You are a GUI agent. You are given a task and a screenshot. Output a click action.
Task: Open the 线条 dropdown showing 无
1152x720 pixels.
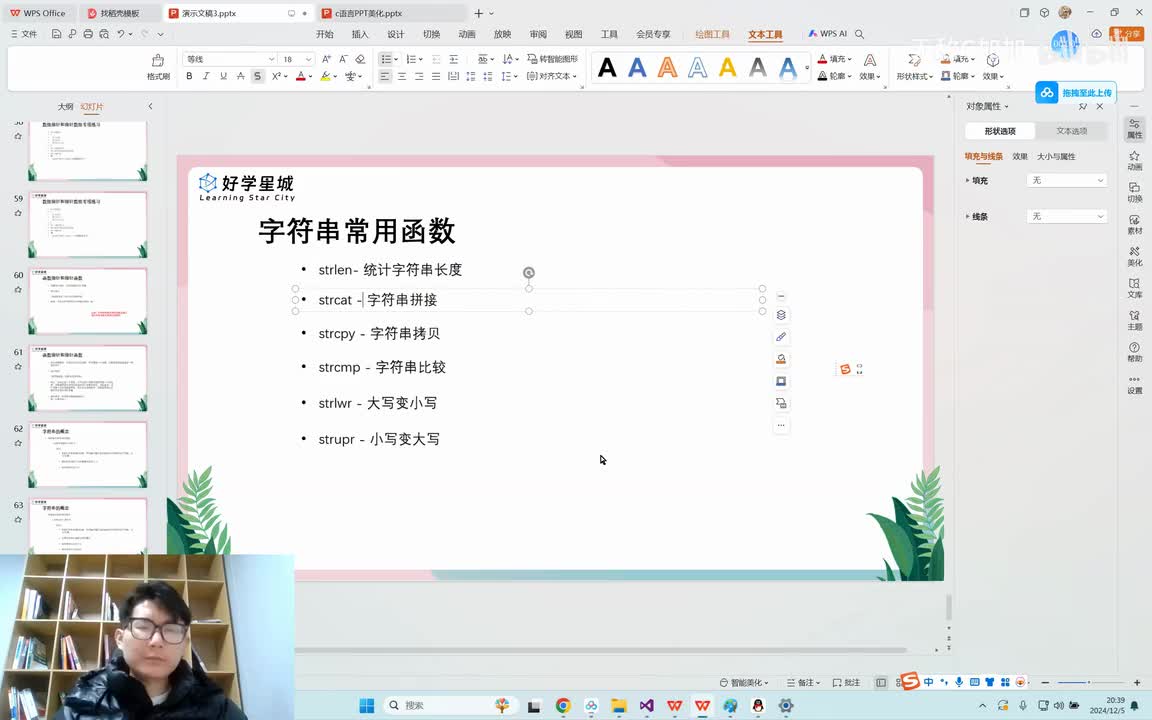click(1067, 216)
